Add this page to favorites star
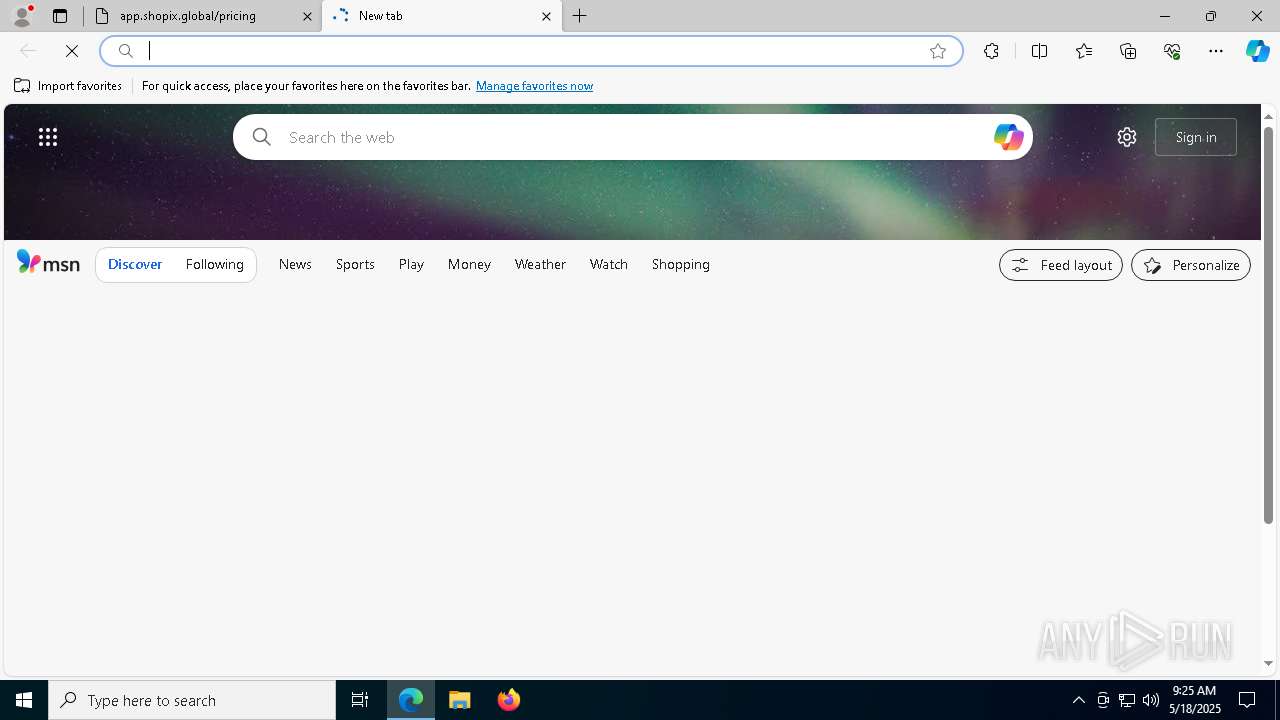This screenshot has width=1280, height=720. coord(938,51)
